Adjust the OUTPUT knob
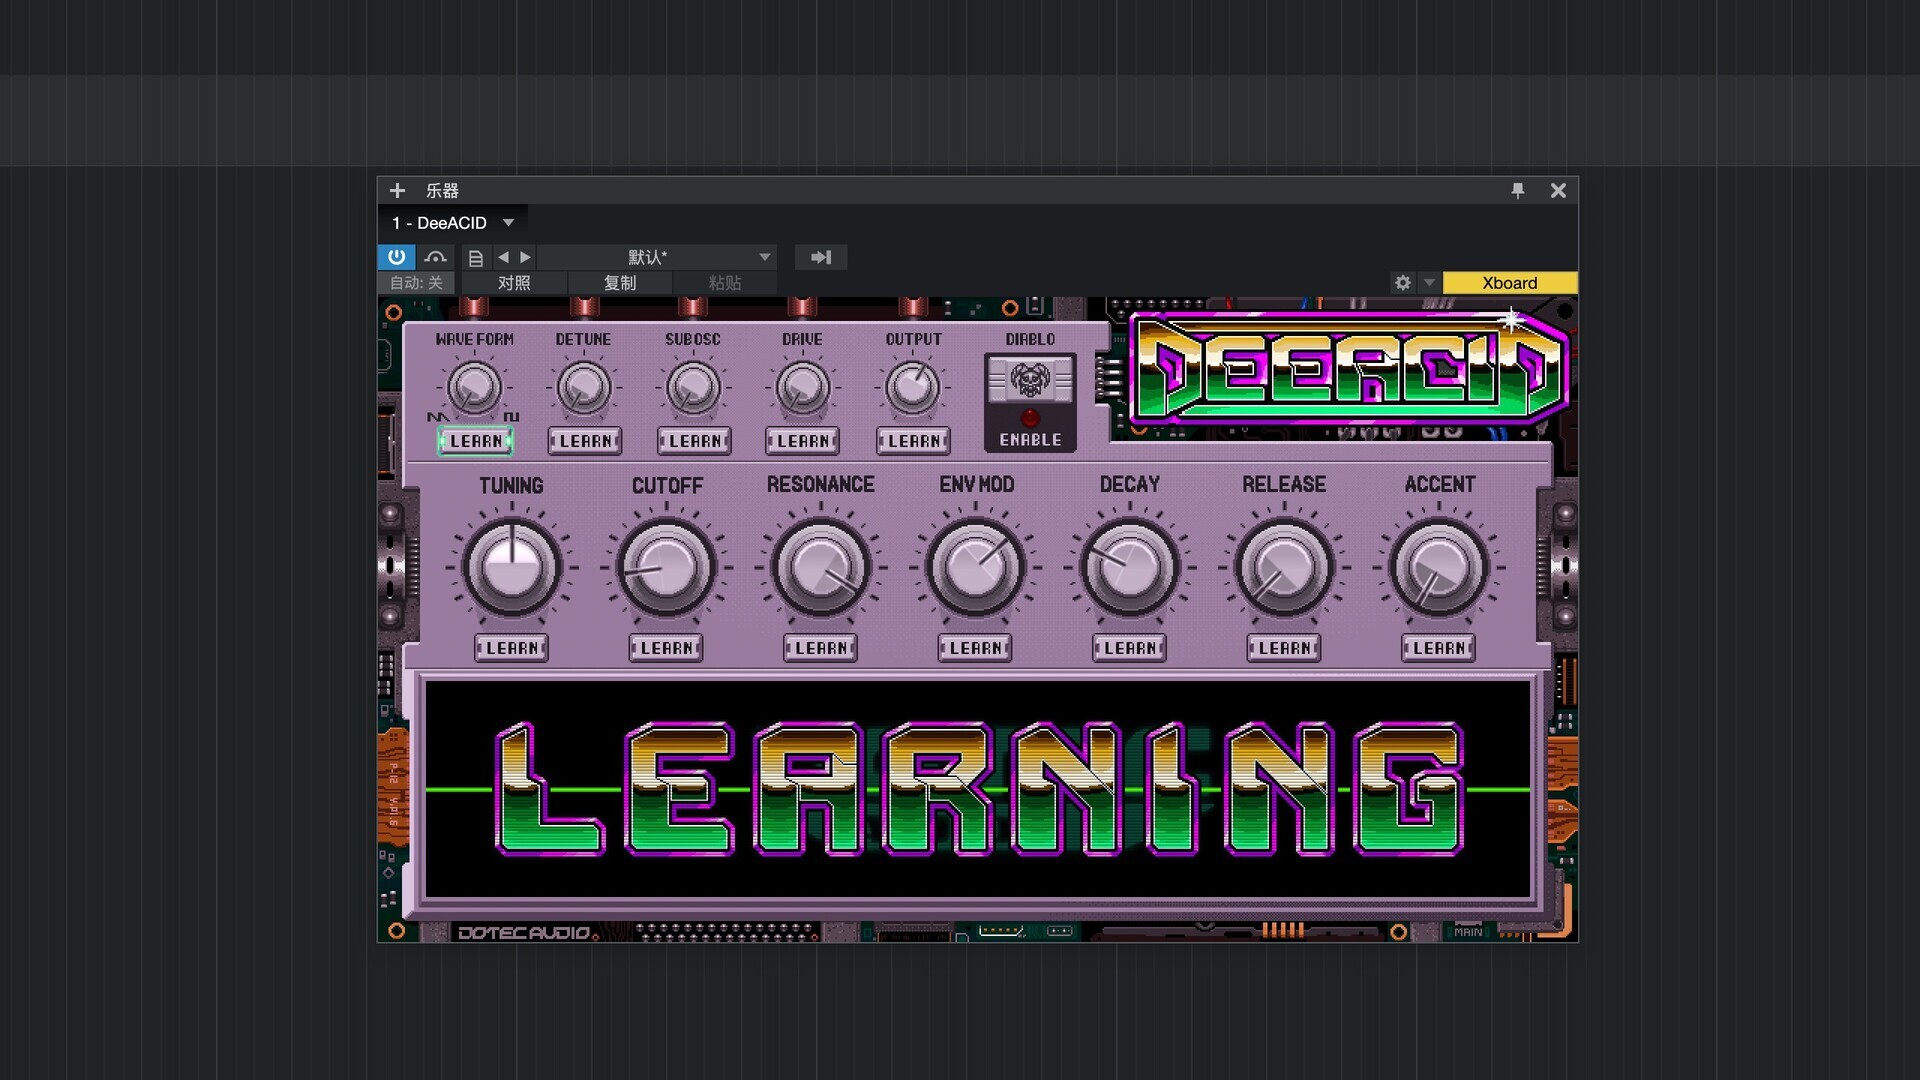This screenshot has height=1080, width=1920. pos(912,387)
